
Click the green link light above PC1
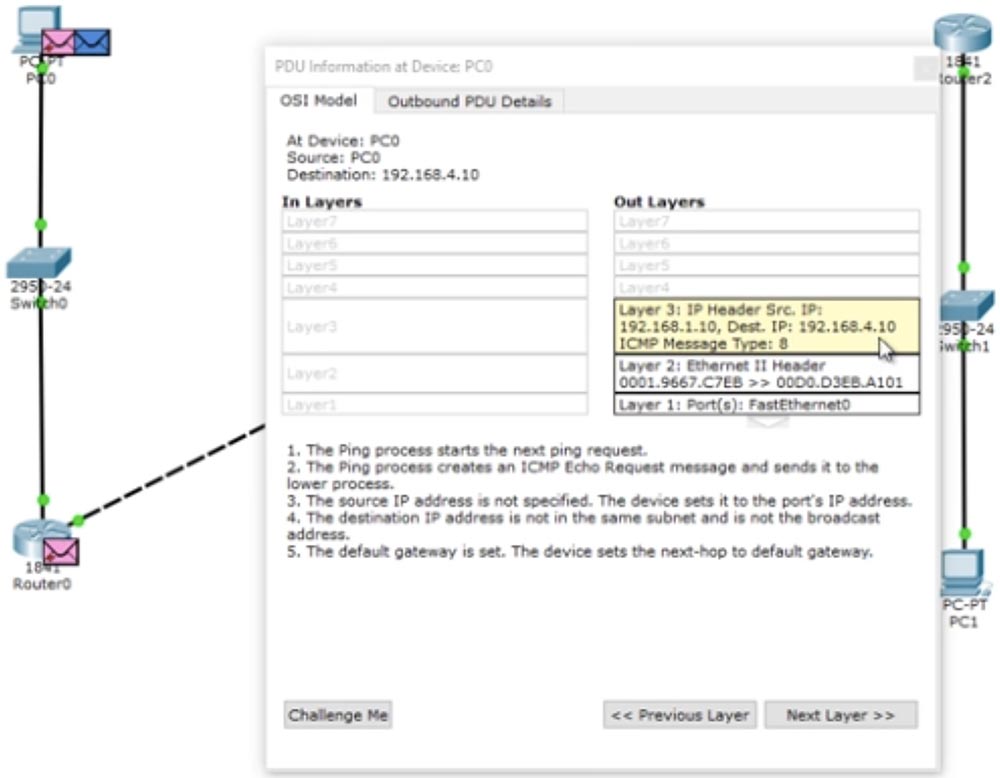click(x=965, y=533)
